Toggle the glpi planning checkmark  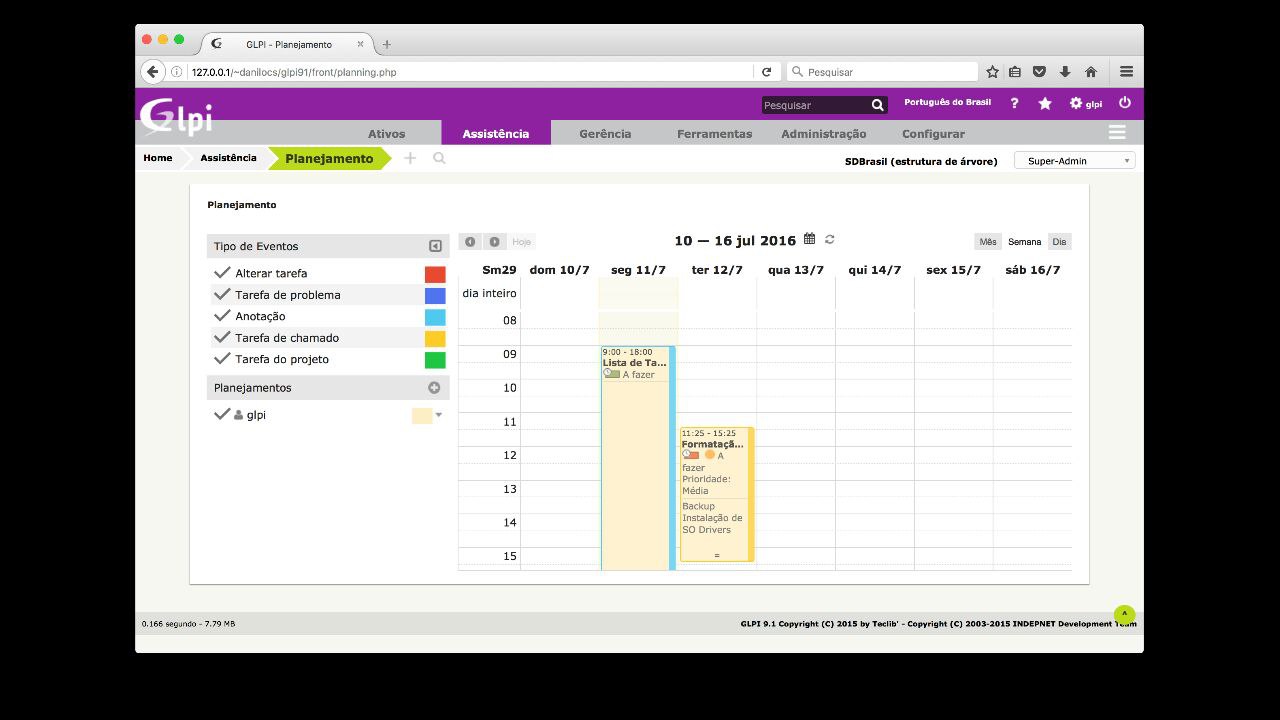222,414
